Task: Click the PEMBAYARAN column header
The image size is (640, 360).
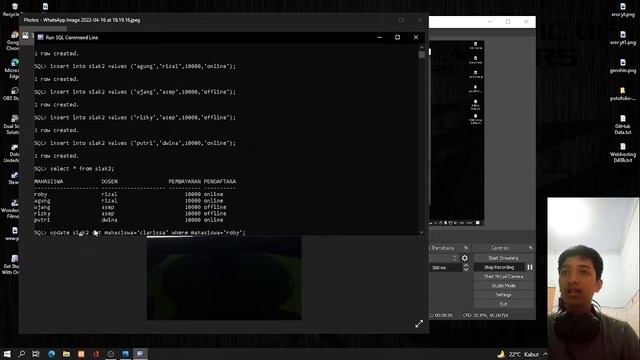Action: (184, 181)
